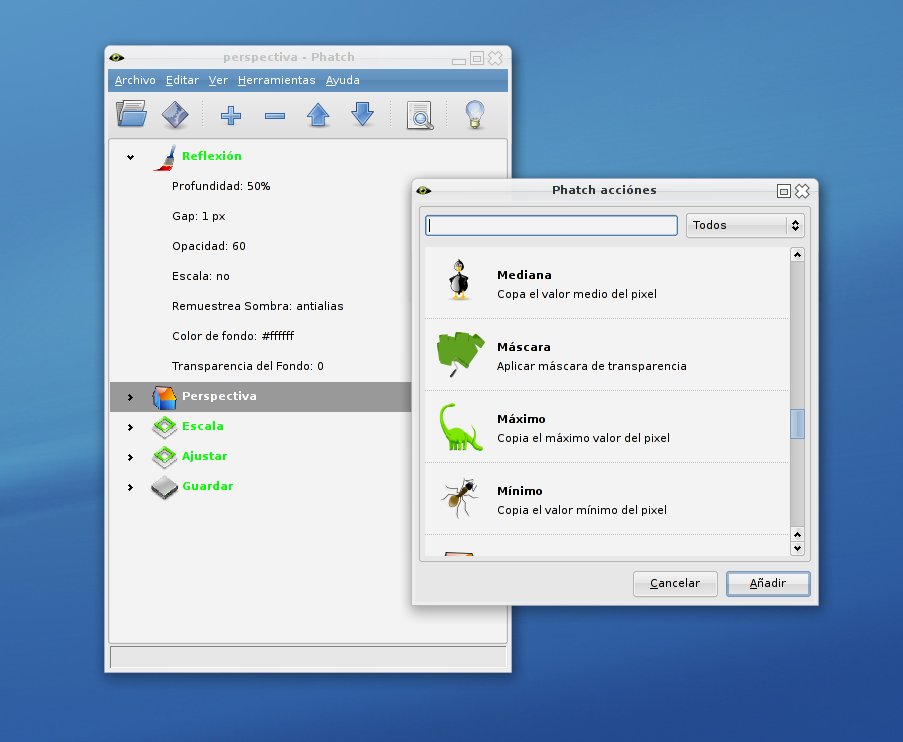
Task: Add a new action with plus icon
Action: [x=231, y=115]
